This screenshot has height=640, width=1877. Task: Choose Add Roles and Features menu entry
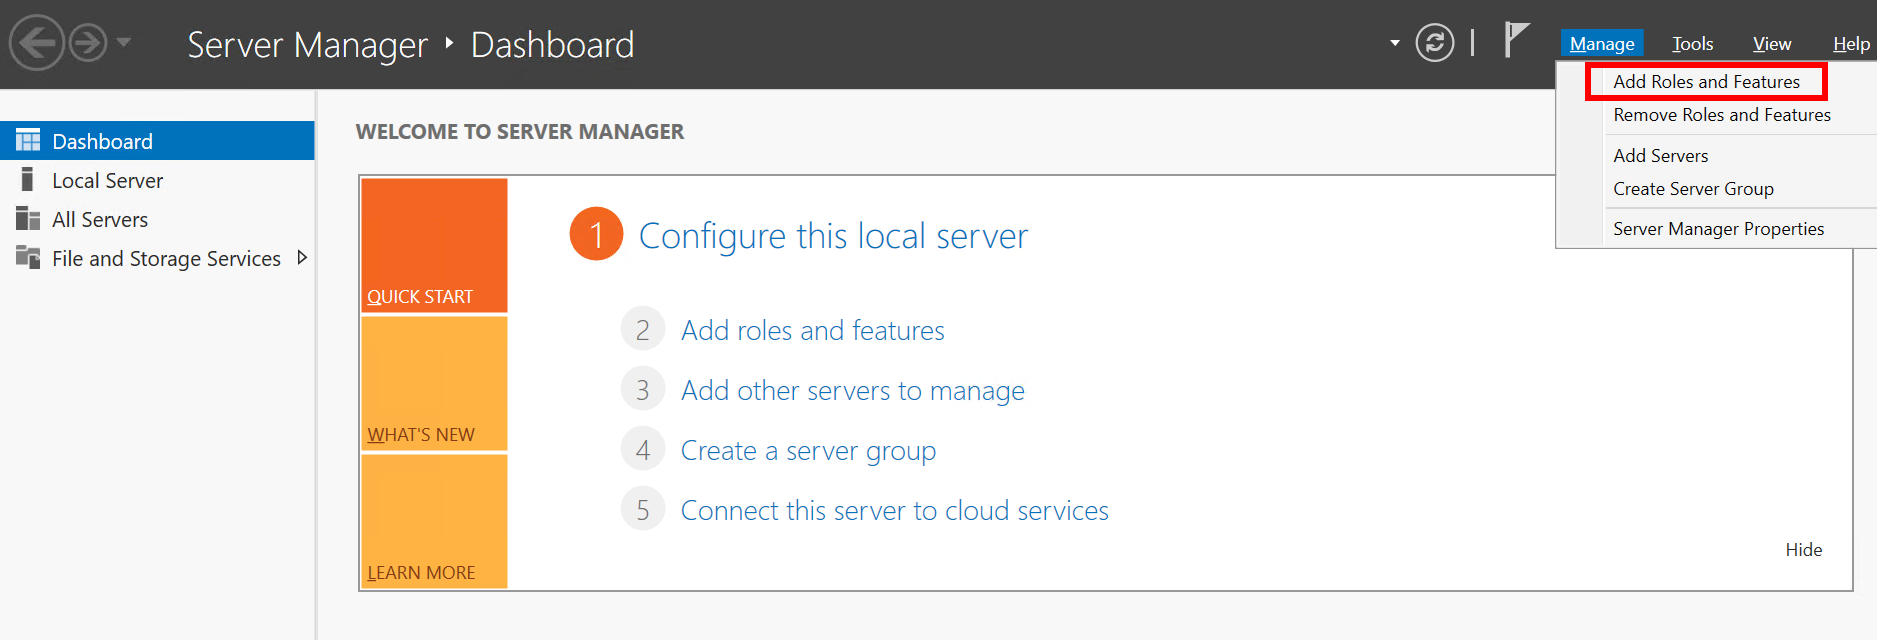(x=1706, y=82)
